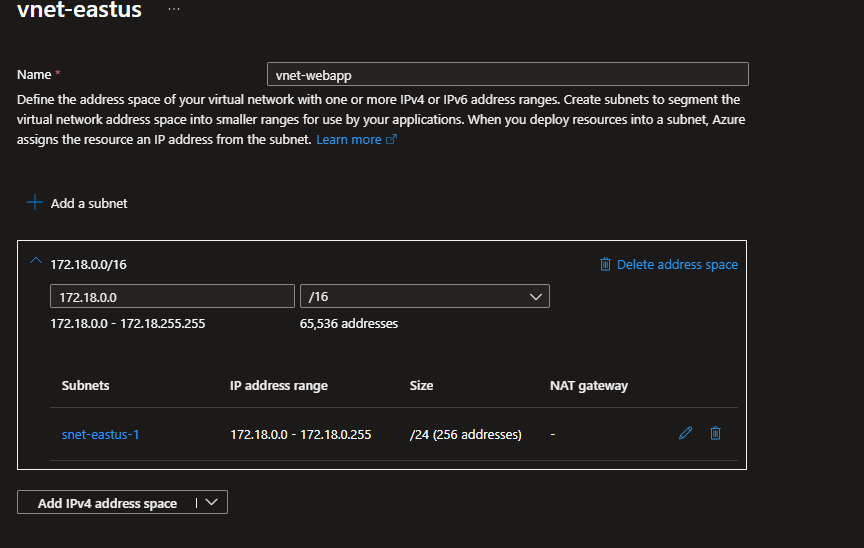
Task: Expand the Add IPv4 address space dropdown arrow
Action: [211, 503]
